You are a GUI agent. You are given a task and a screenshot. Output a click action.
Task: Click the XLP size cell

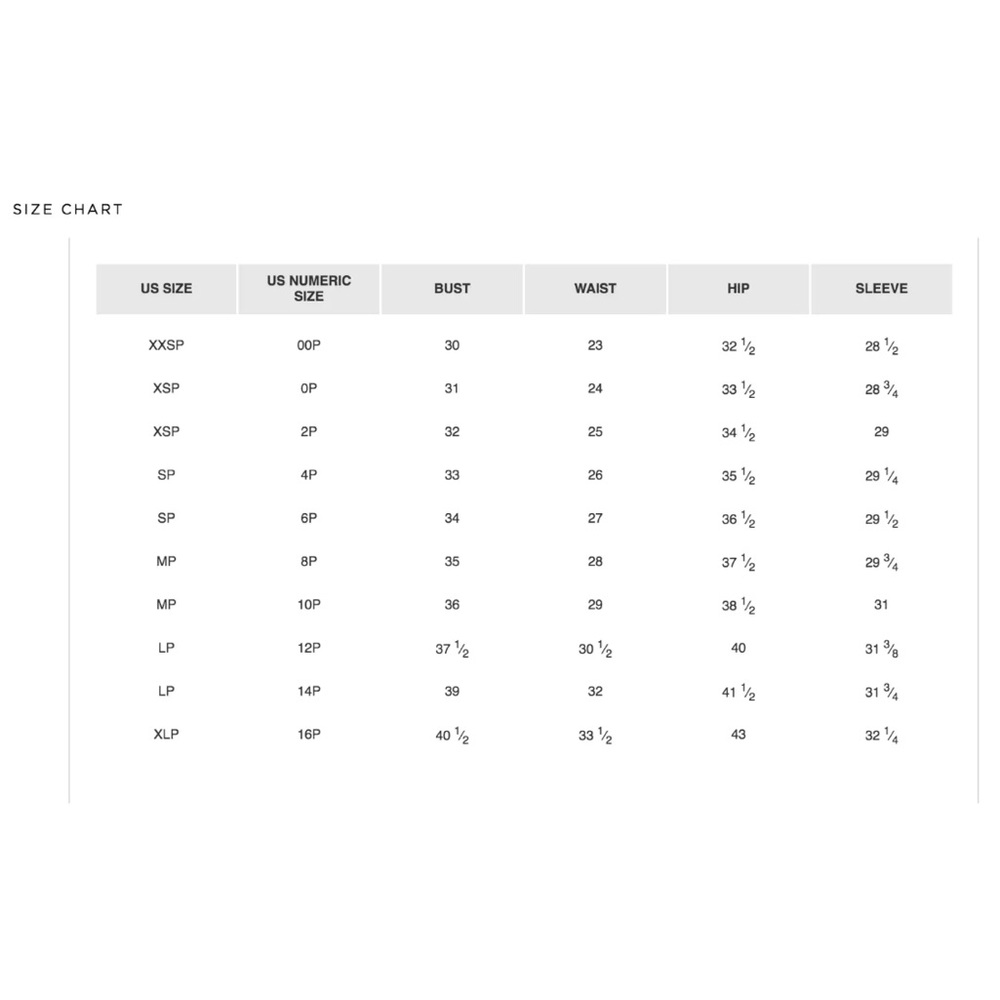click(x=166, y=735)
